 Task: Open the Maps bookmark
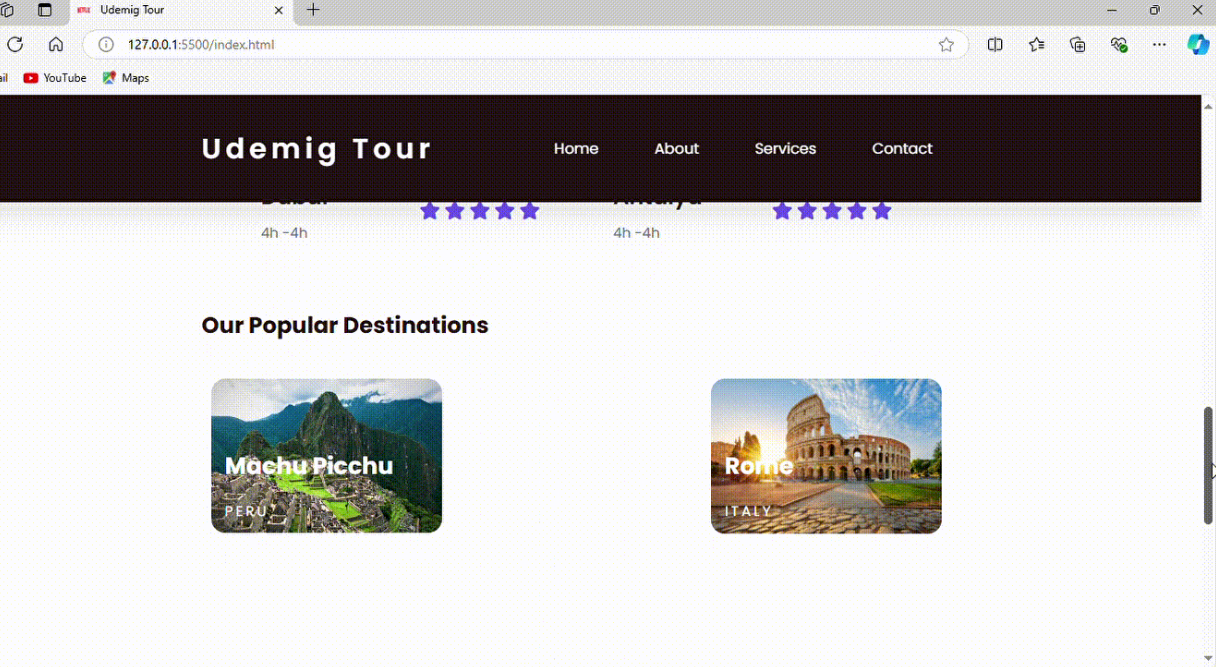pyautogui.click(x=125, y=78)
